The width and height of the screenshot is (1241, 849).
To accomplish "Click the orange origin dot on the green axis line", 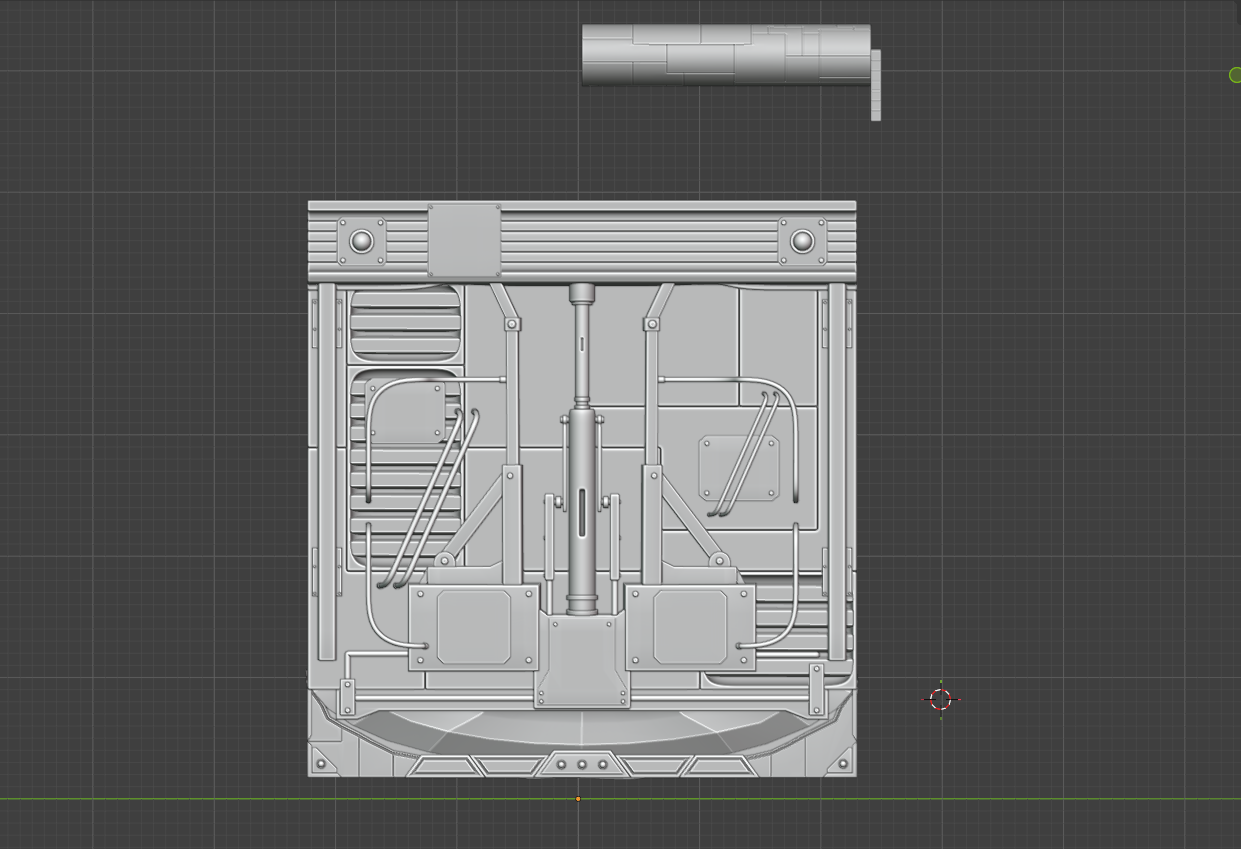I will [x=578, y=799].
